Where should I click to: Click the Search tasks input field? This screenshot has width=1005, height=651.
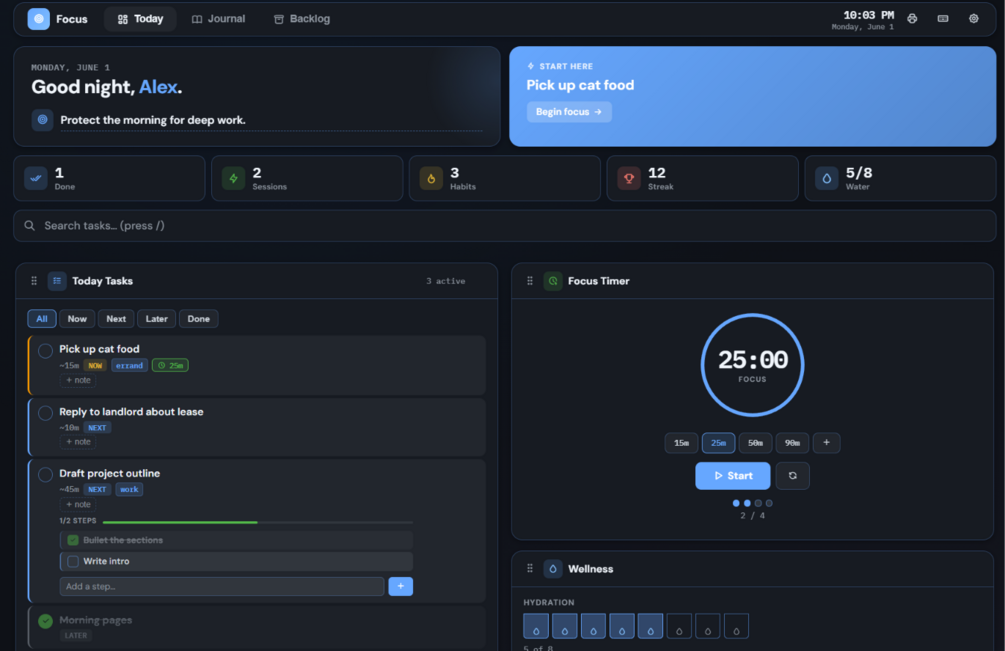click(x=504, y=226)
